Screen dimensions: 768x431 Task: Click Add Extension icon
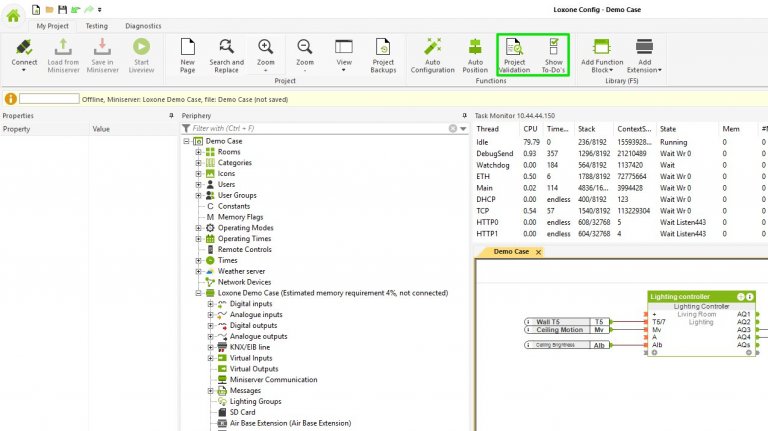click(645, 47)
